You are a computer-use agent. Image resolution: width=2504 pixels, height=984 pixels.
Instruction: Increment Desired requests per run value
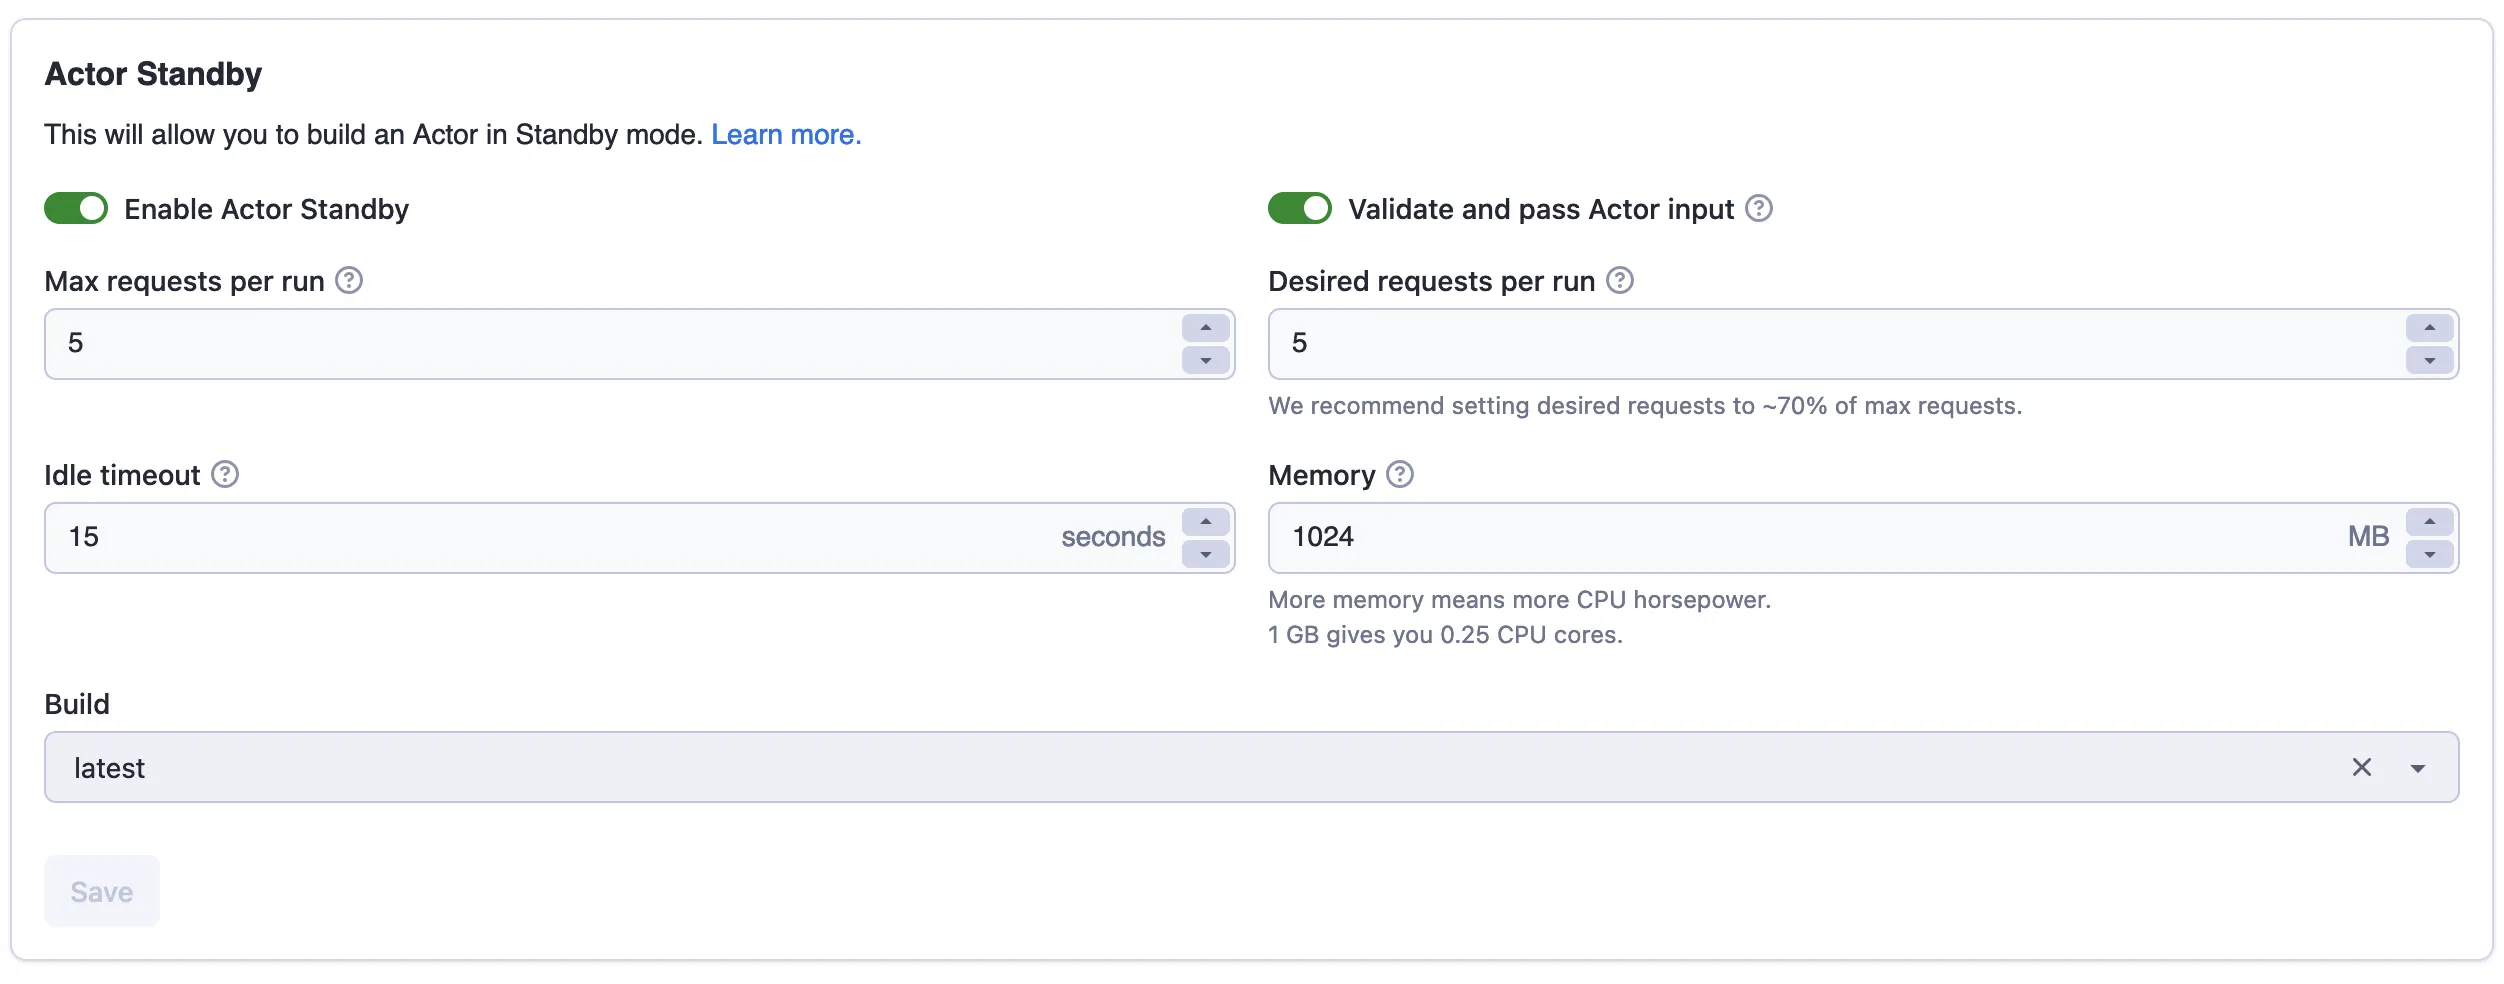point(2429,328)
